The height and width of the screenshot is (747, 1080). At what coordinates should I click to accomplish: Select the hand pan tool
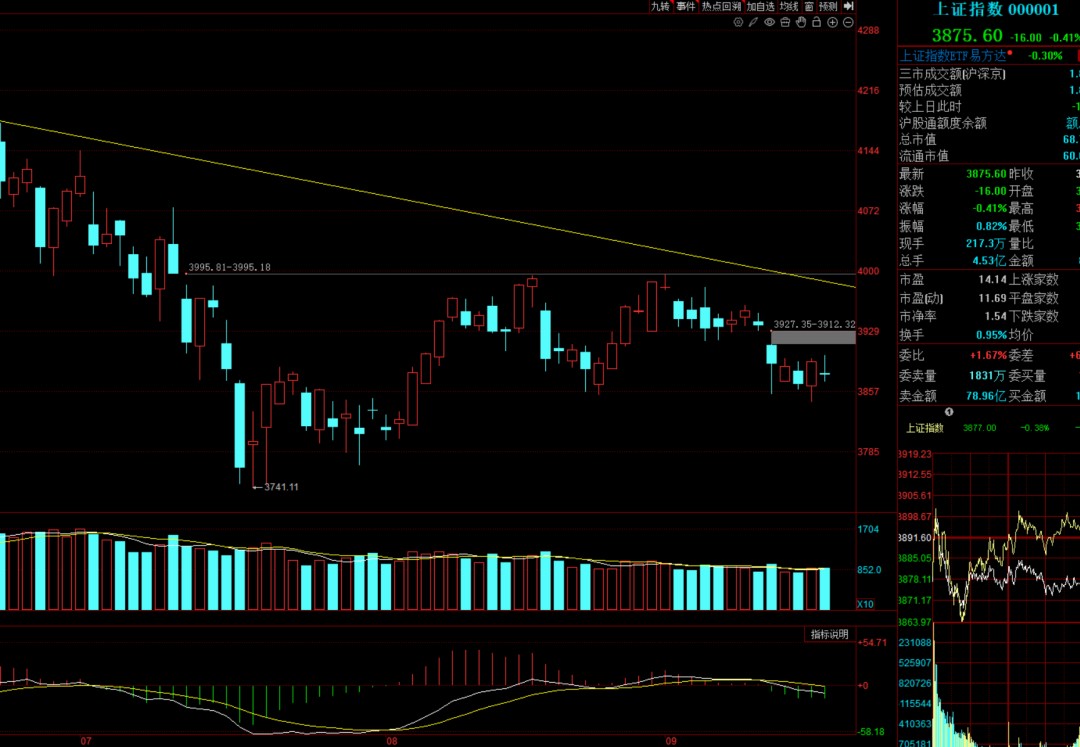point(801,22)
